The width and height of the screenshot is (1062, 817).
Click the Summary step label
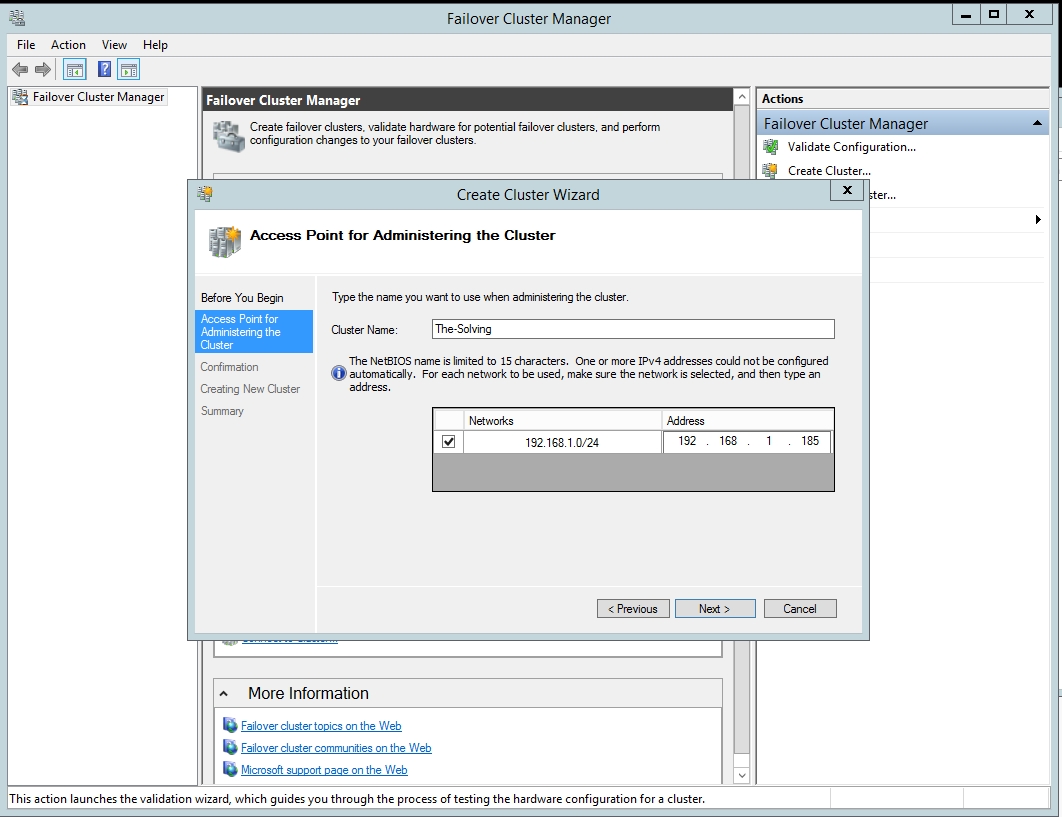pos(221,411)
